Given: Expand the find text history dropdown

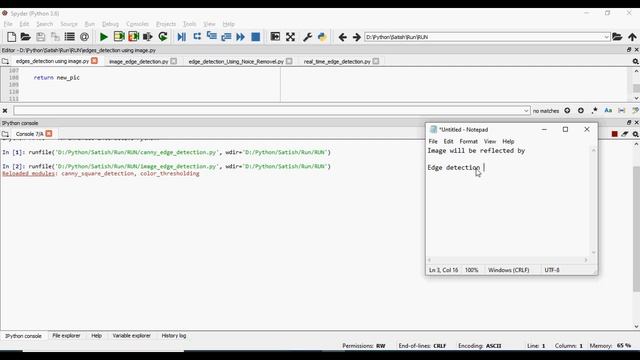Looking at the screenshot, I should coord(526,111).
